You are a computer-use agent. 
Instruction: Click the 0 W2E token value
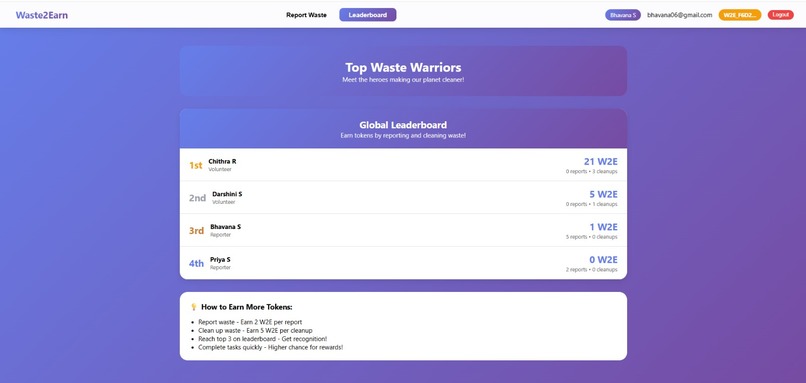(x=603, y=260)
